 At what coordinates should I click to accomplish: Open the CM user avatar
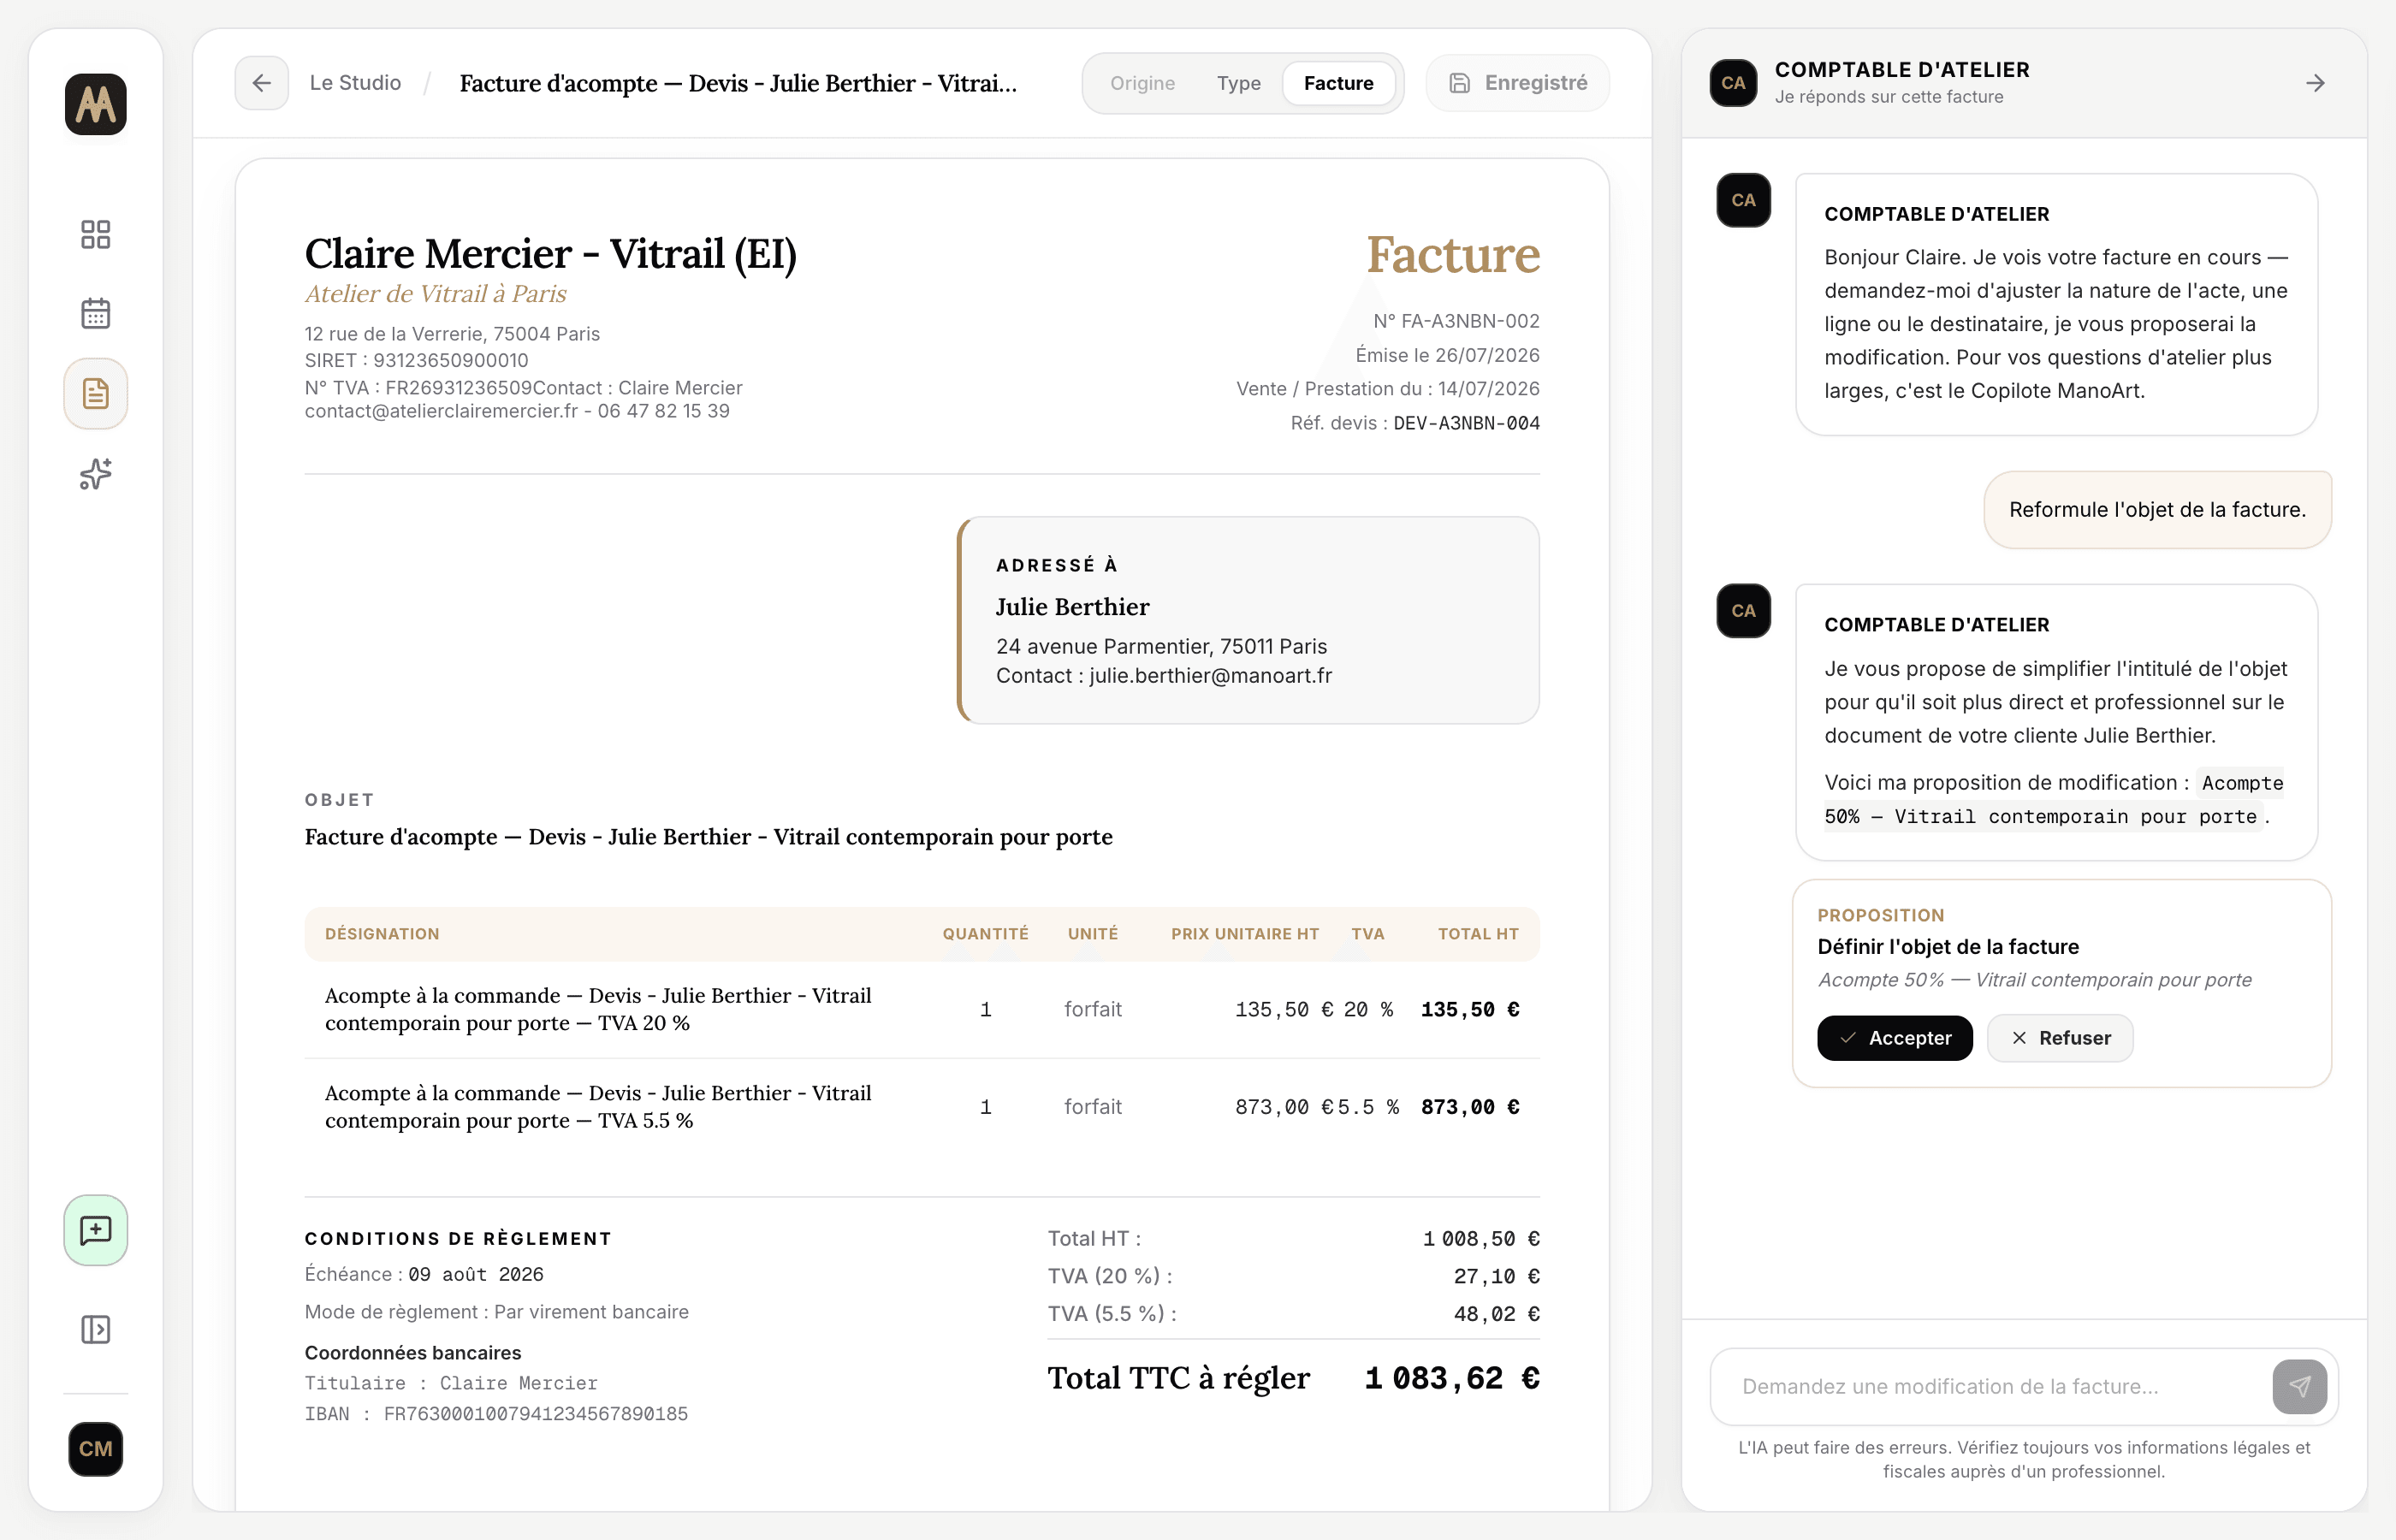(x=96, y=1449)
